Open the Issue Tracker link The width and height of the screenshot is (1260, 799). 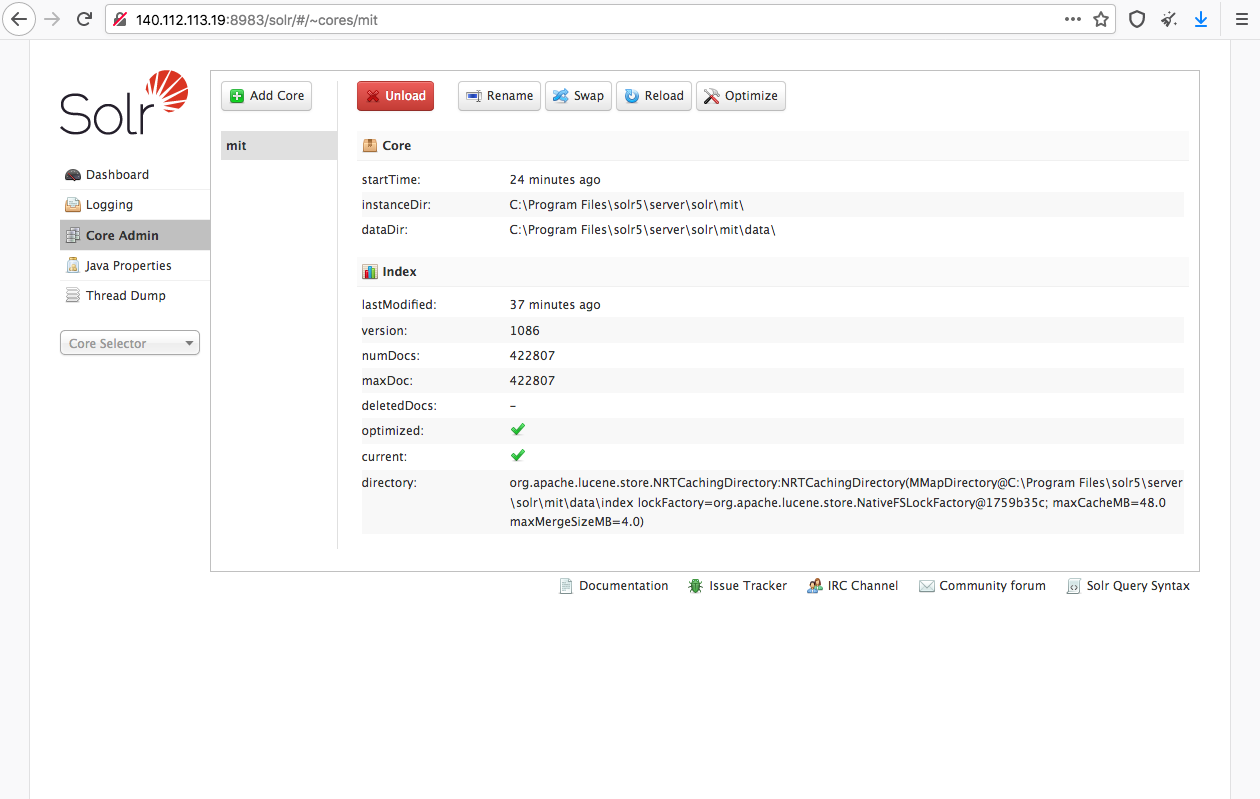coord(738,586)
